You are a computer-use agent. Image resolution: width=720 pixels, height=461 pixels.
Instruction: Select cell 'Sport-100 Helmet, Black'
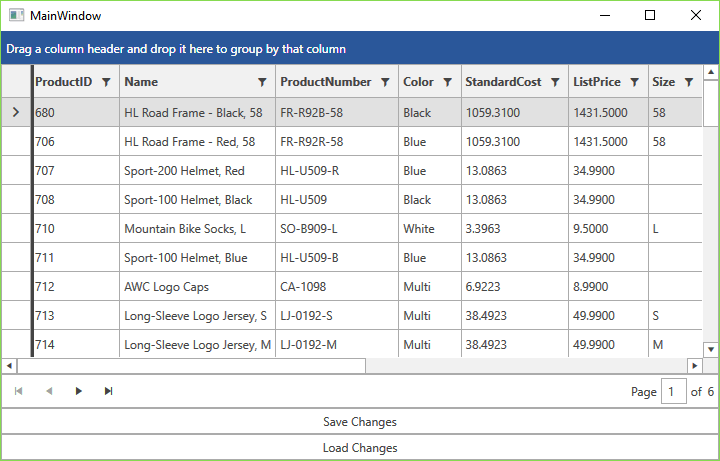click(x=197, y=199)
